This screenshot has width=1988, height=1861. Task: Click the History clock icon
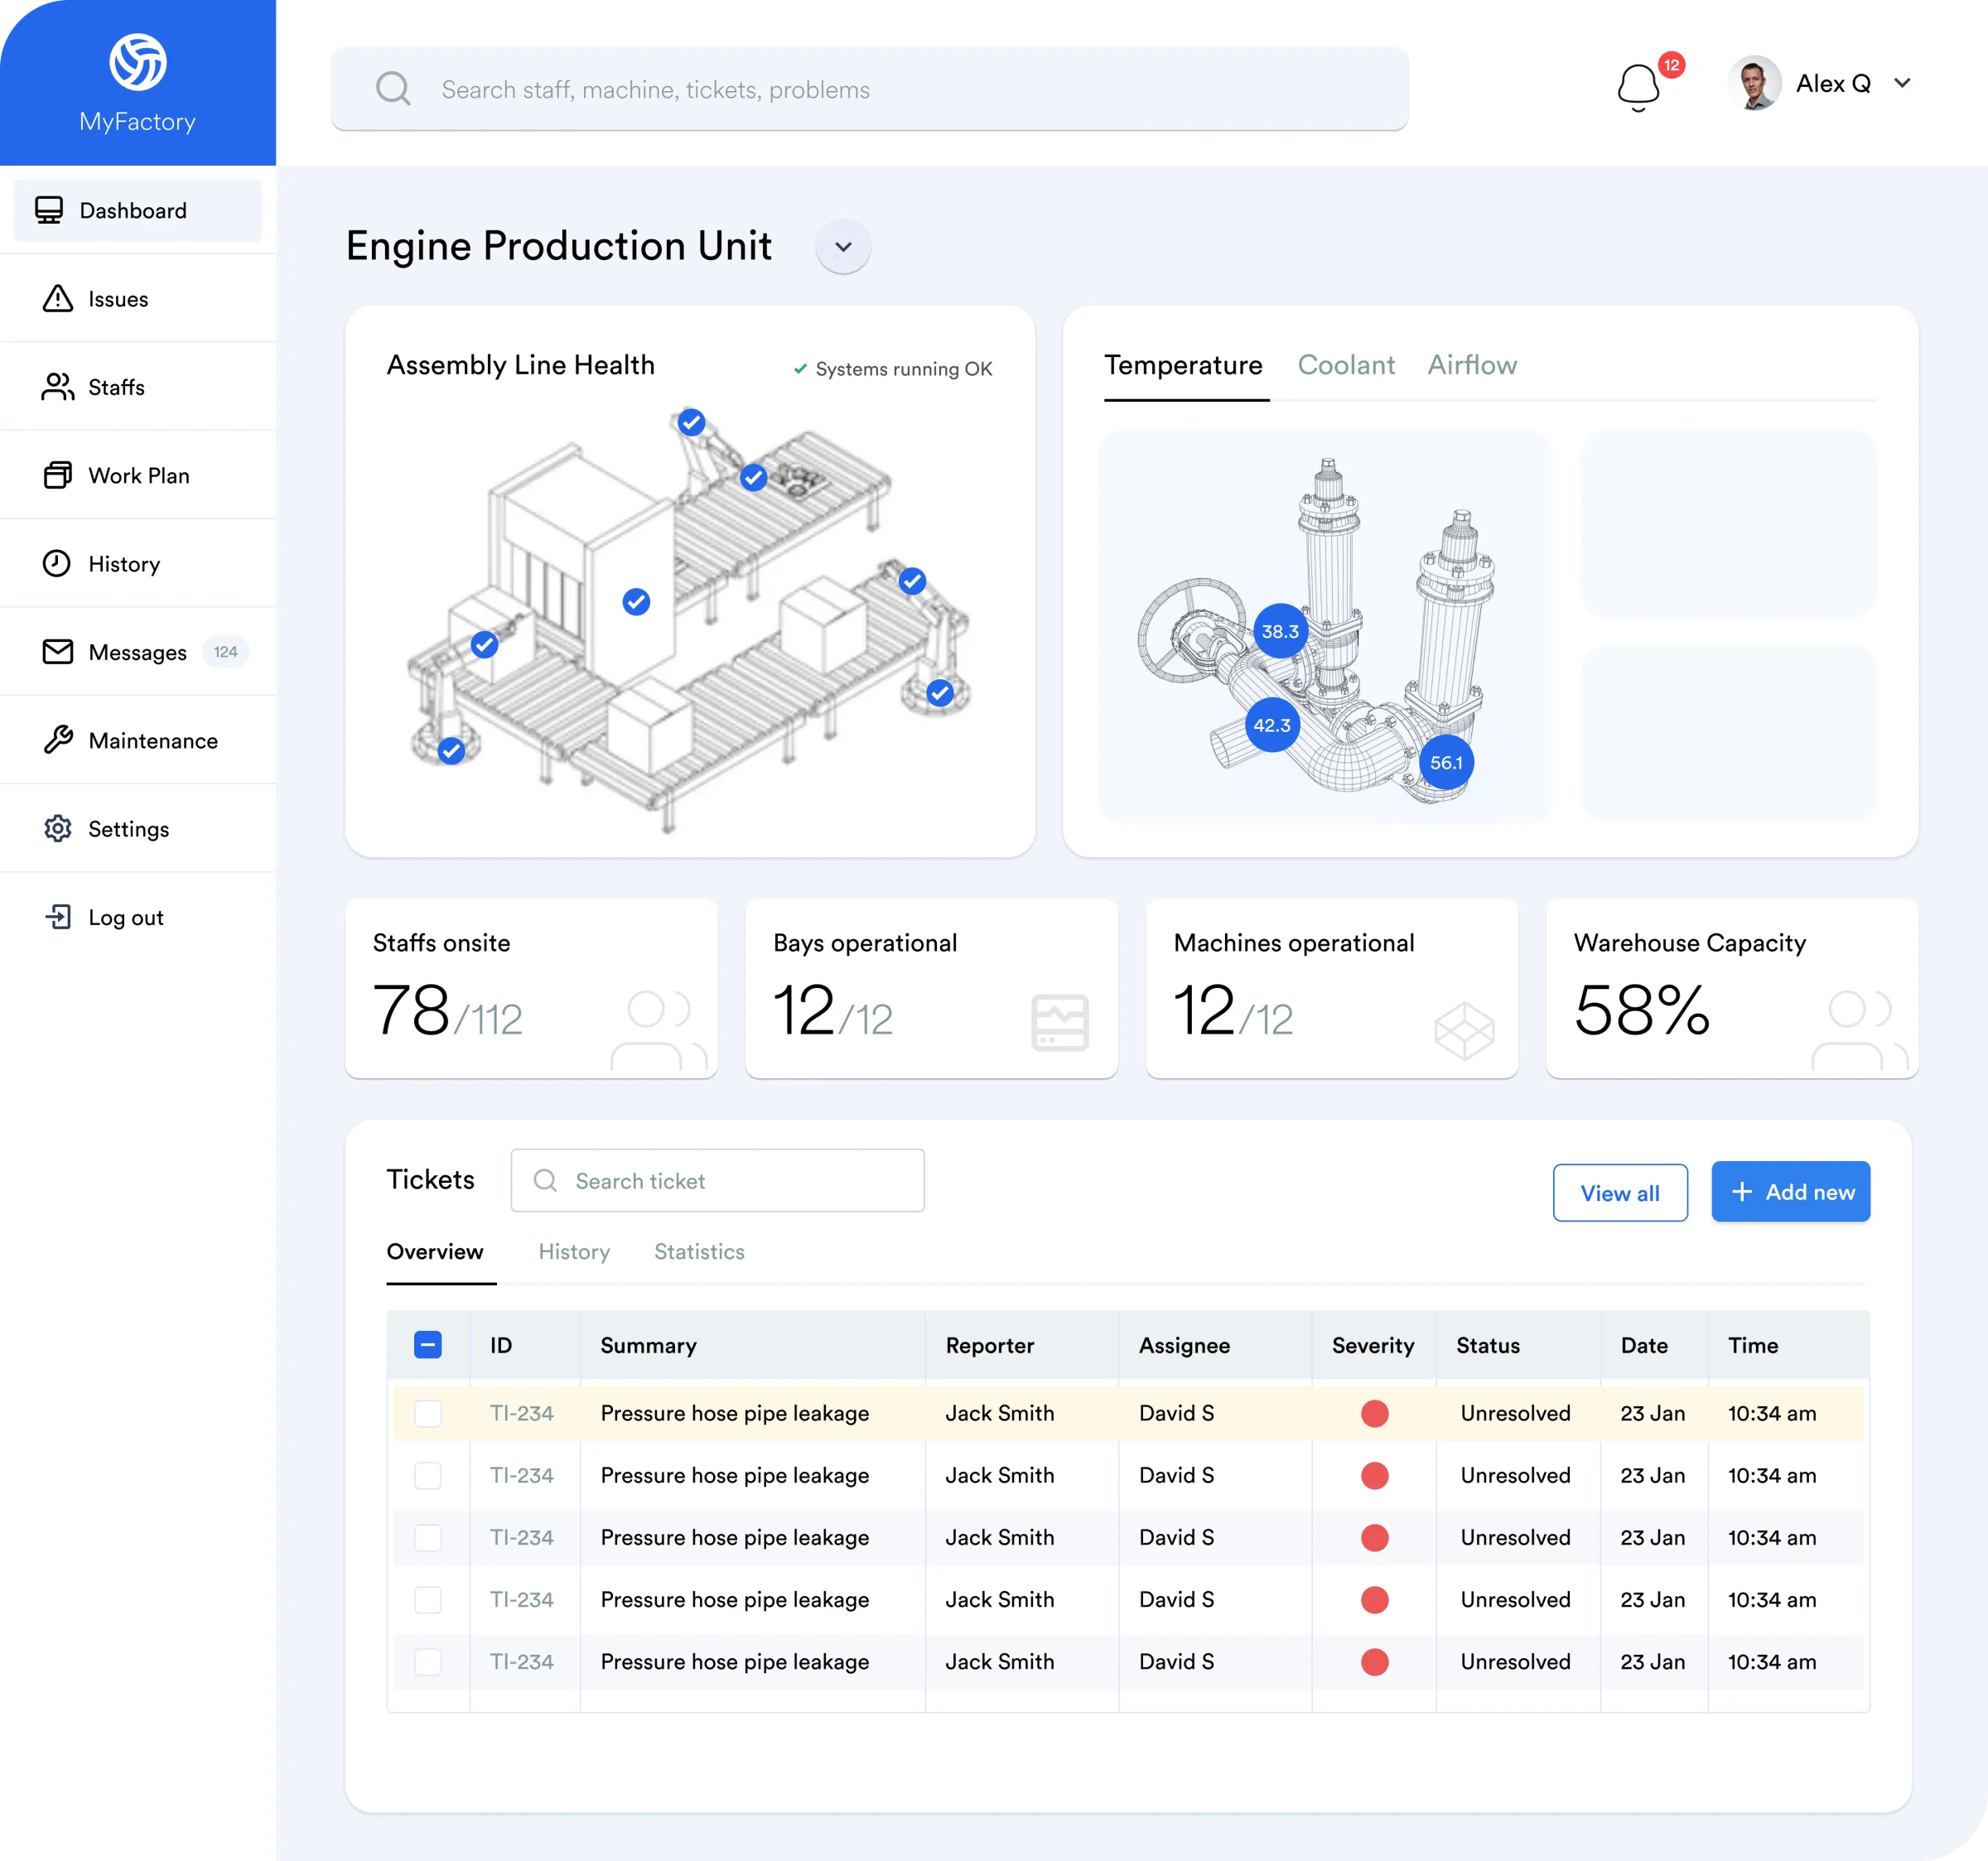[x=57, y=563]
